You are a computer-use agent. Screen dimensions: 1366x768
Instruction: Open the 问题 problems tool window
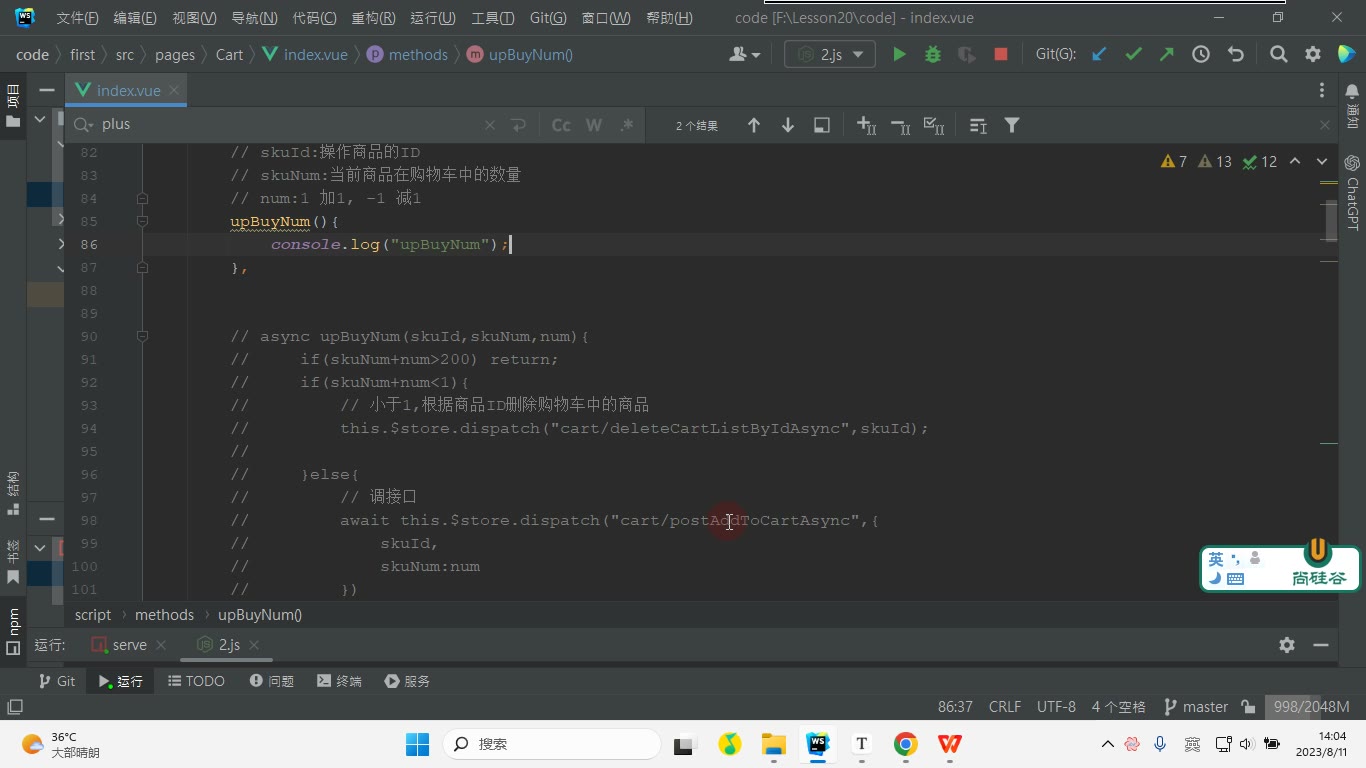pyautogui.click(x=271, y=681)
